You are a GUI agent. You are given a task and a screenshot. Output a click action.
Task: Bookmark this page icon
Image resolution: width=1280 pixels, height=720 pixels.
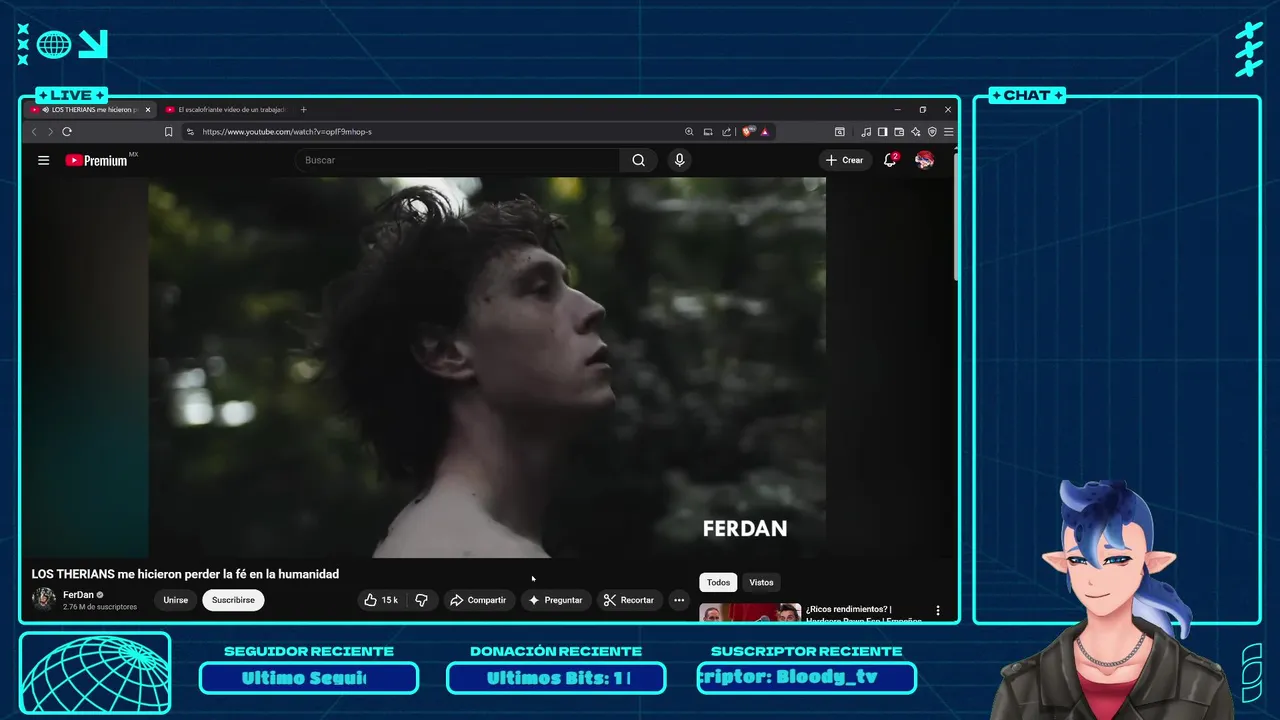click(x=168, y=131)
